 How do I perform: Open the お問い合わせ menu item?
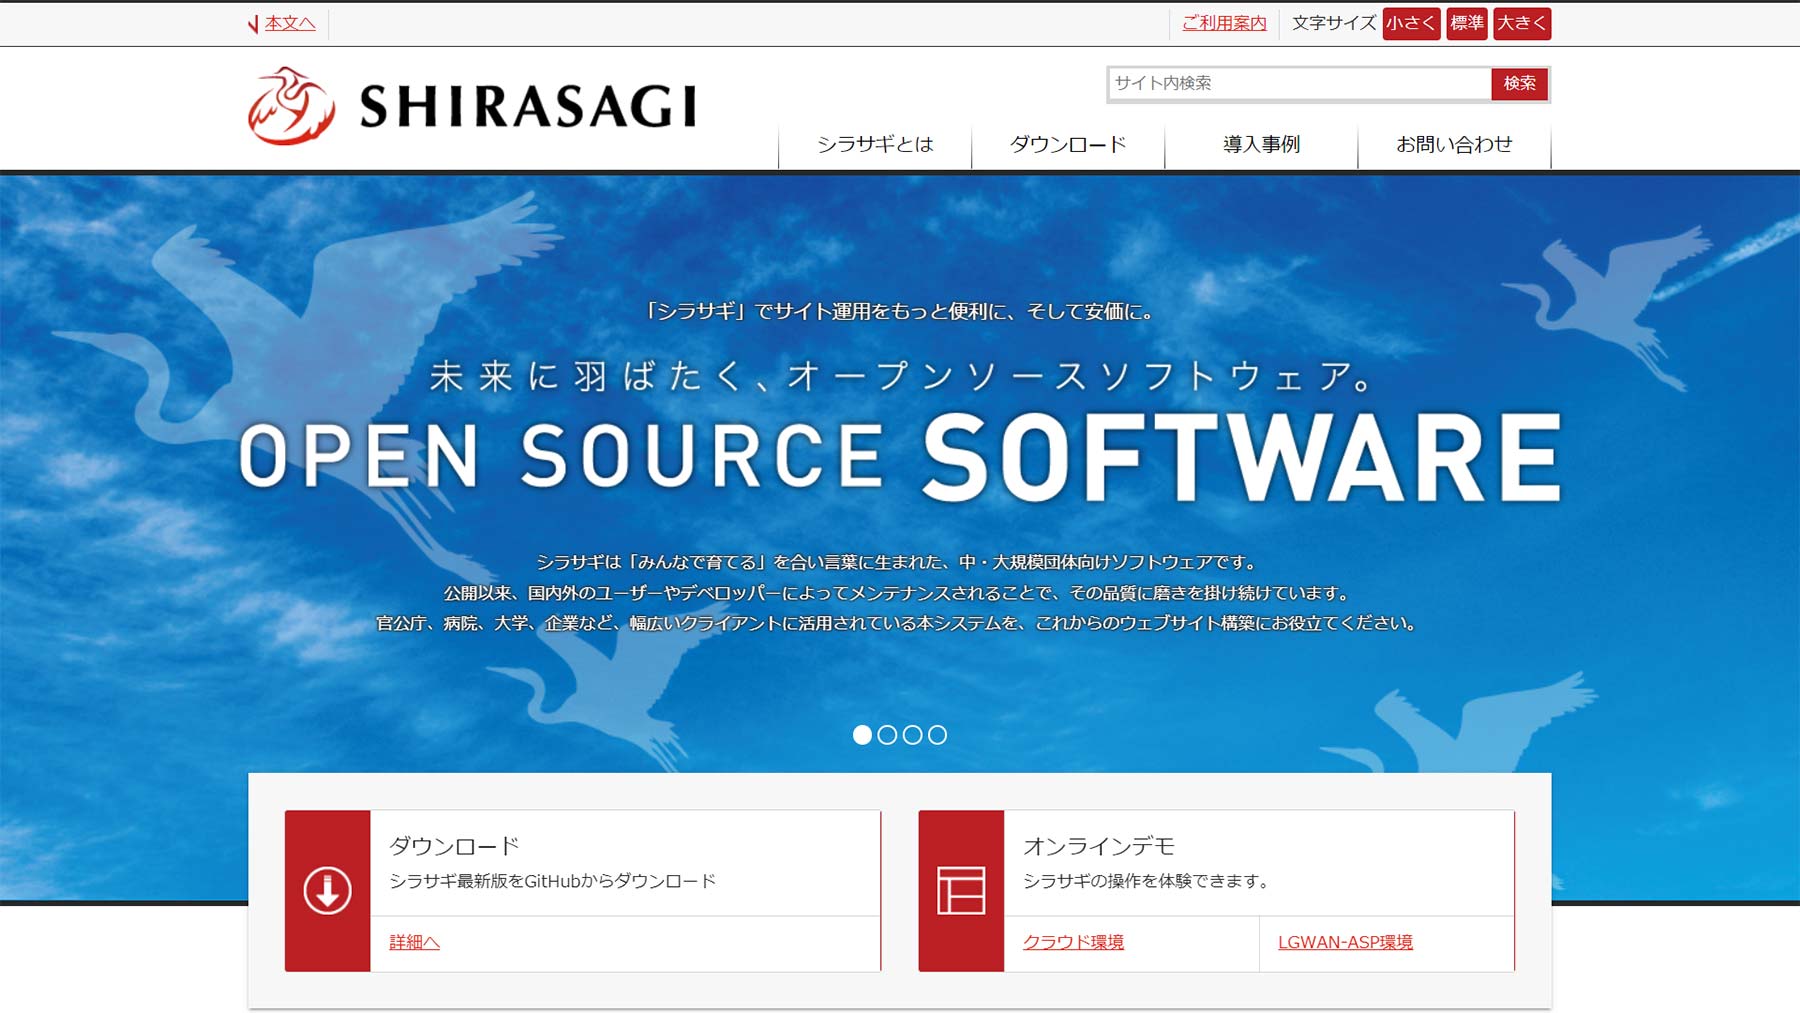point(1454,145)
